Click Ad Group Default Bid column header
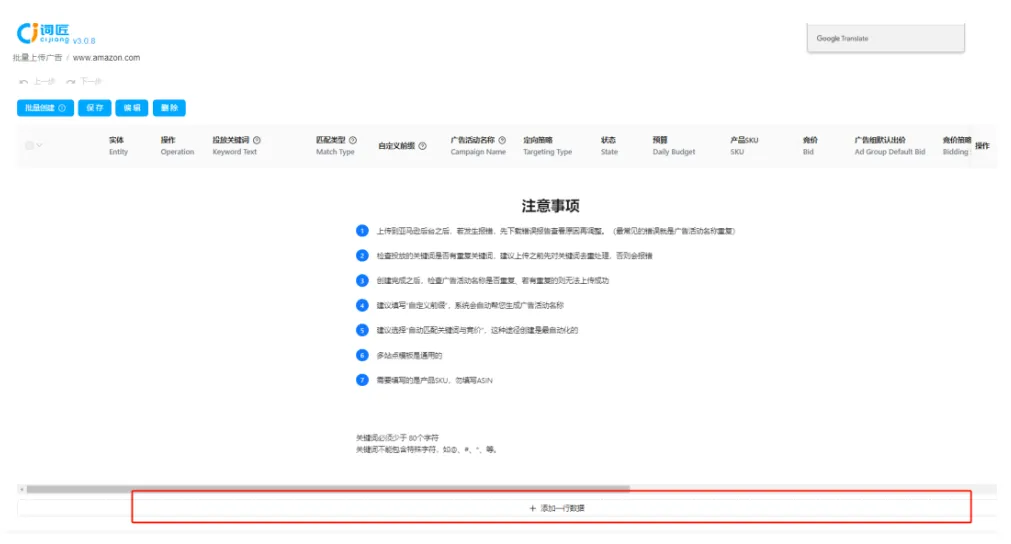Viewport: 1011px width, 544px height. 890,146
